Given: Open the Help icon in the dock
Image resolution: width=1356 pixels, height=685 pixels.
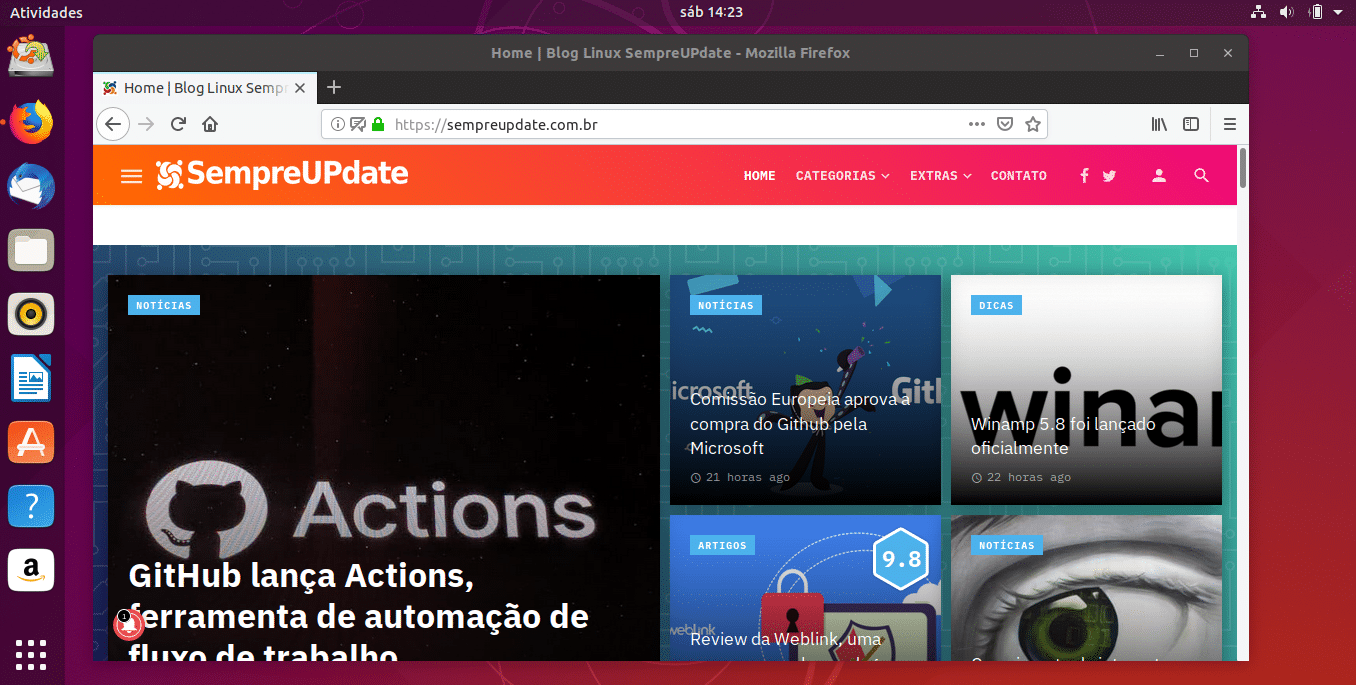Looking at the screenshot, I should pyautogui.click(x=31, y=506).
